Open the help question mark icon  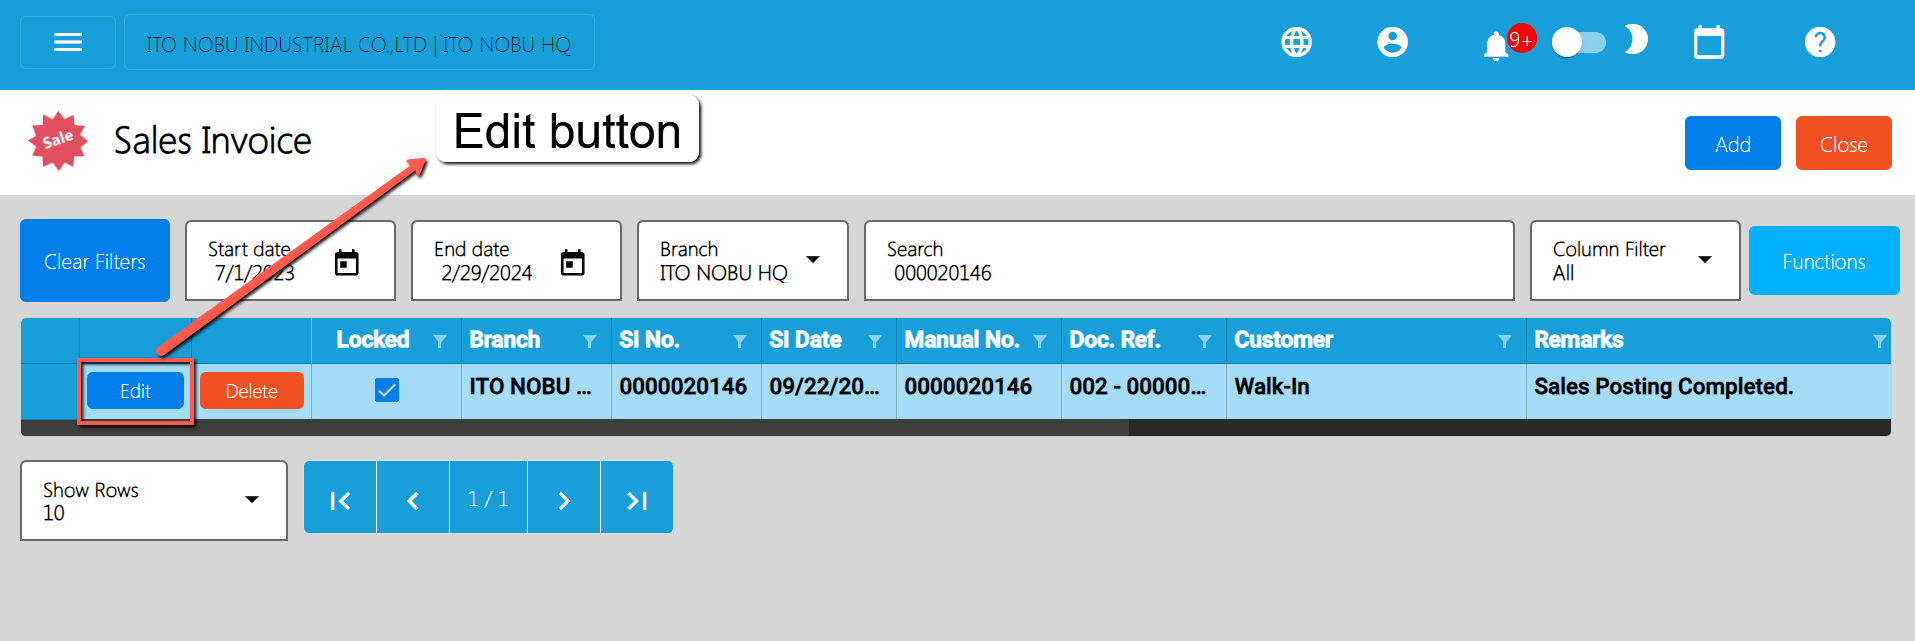point(1819,42)
